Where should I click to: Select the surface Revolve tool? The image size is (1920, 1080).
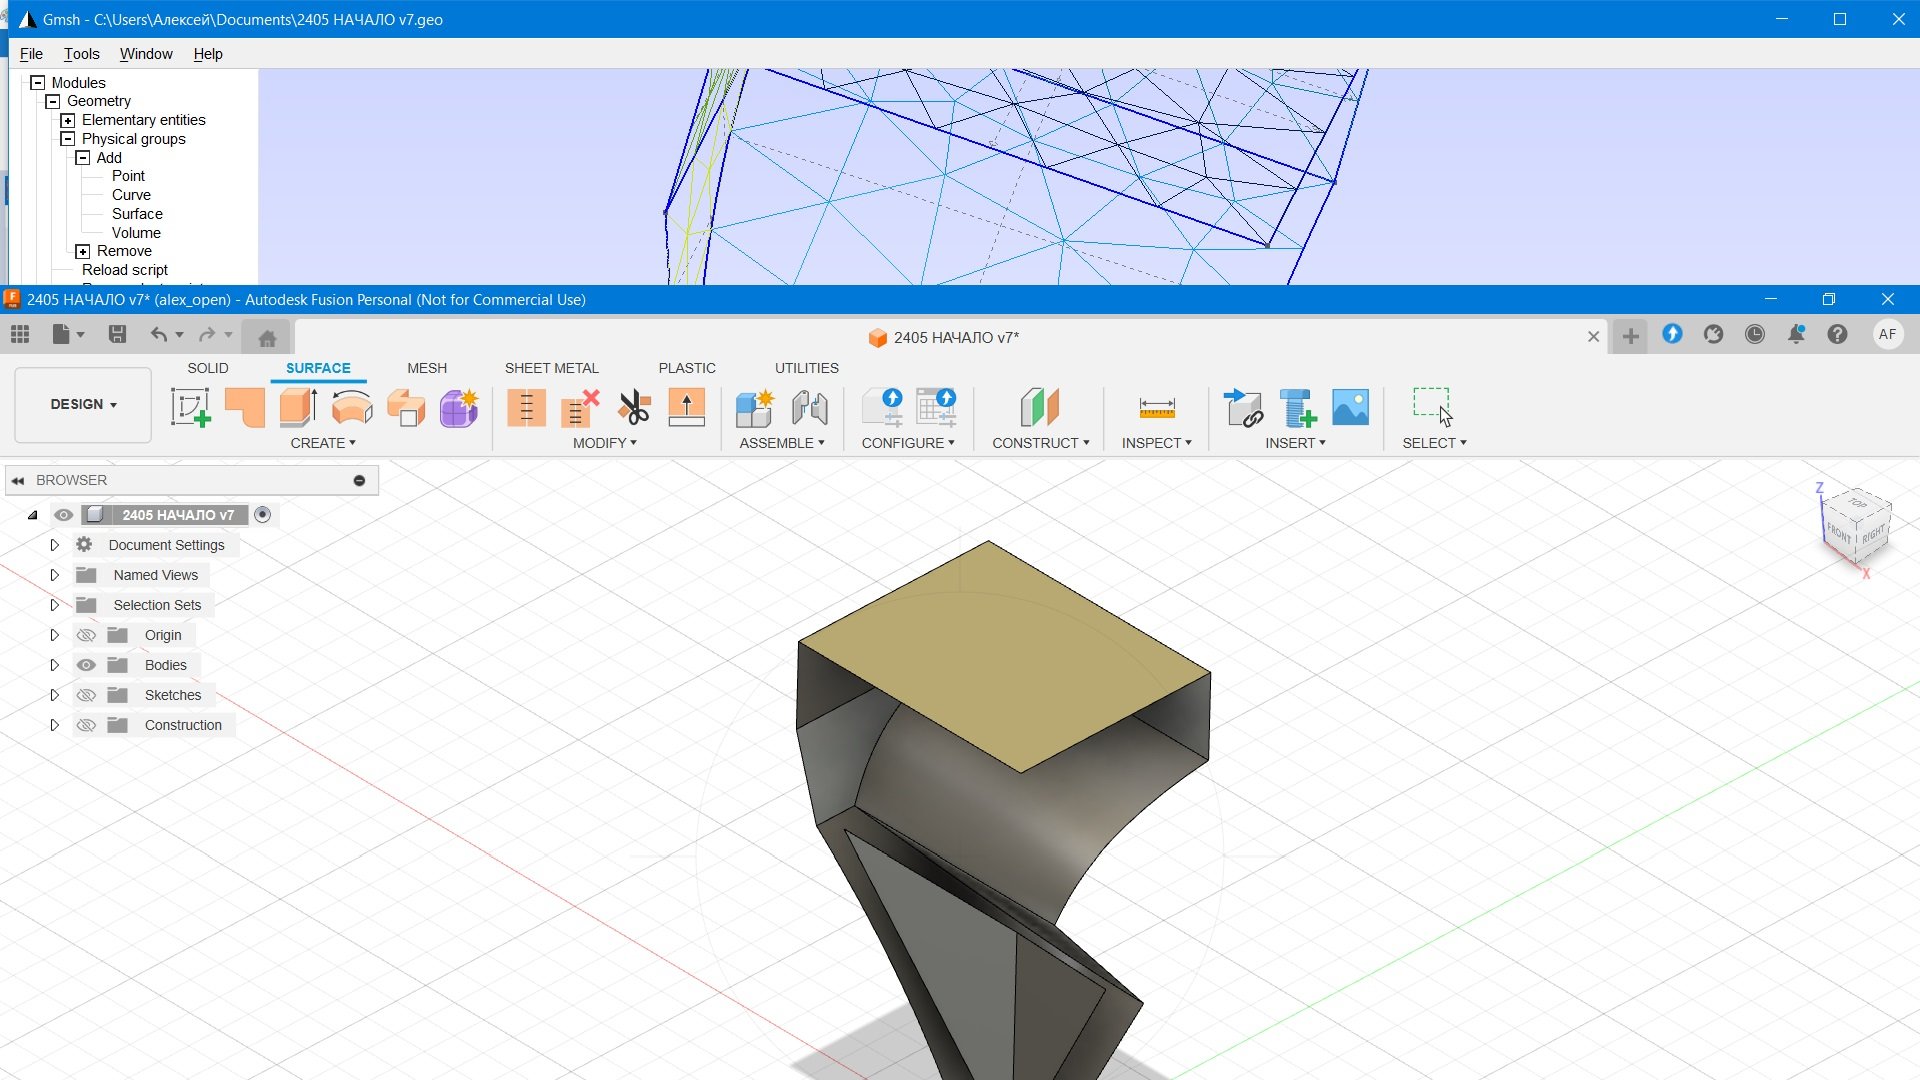[x=352, y=408]
